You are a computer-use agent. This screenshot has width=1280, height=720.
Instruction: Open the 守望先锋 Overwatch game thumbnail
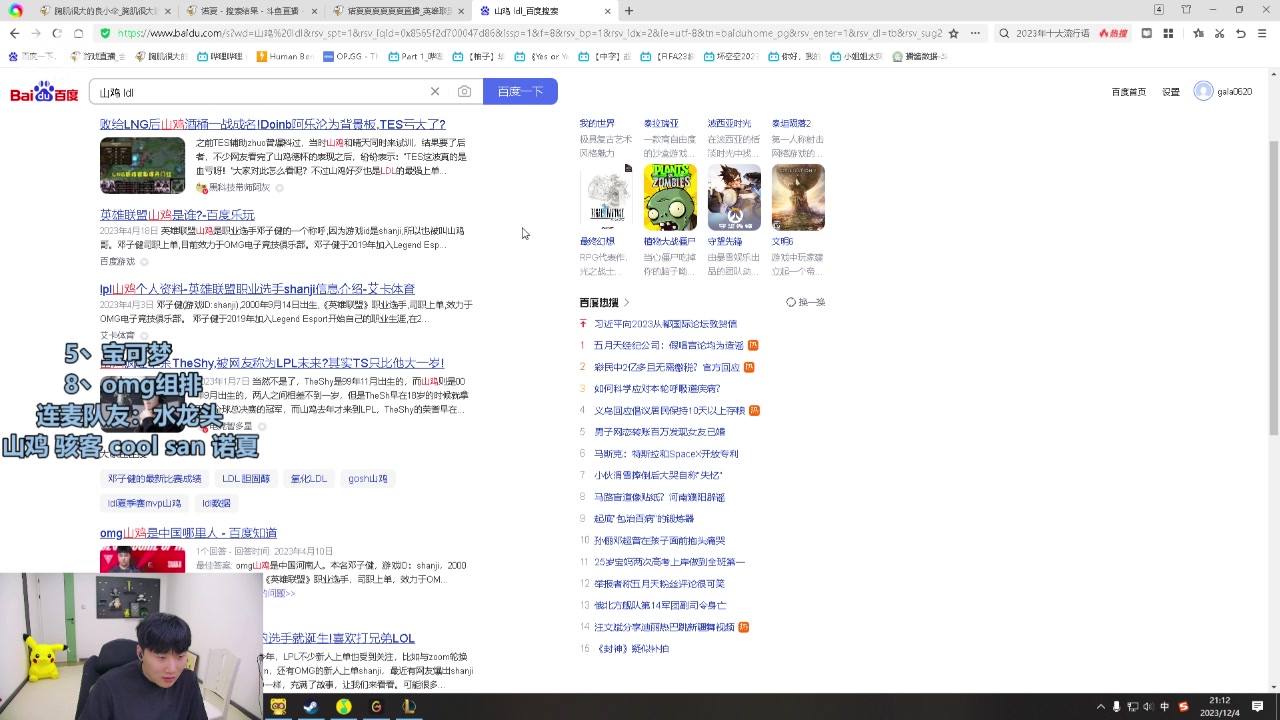click(734, 197)
